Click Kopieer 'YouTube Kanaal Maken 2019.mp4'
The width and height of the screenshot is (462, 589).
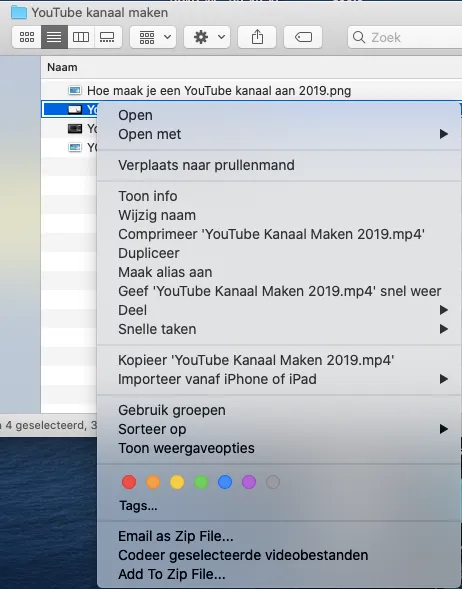pos(279,360)
